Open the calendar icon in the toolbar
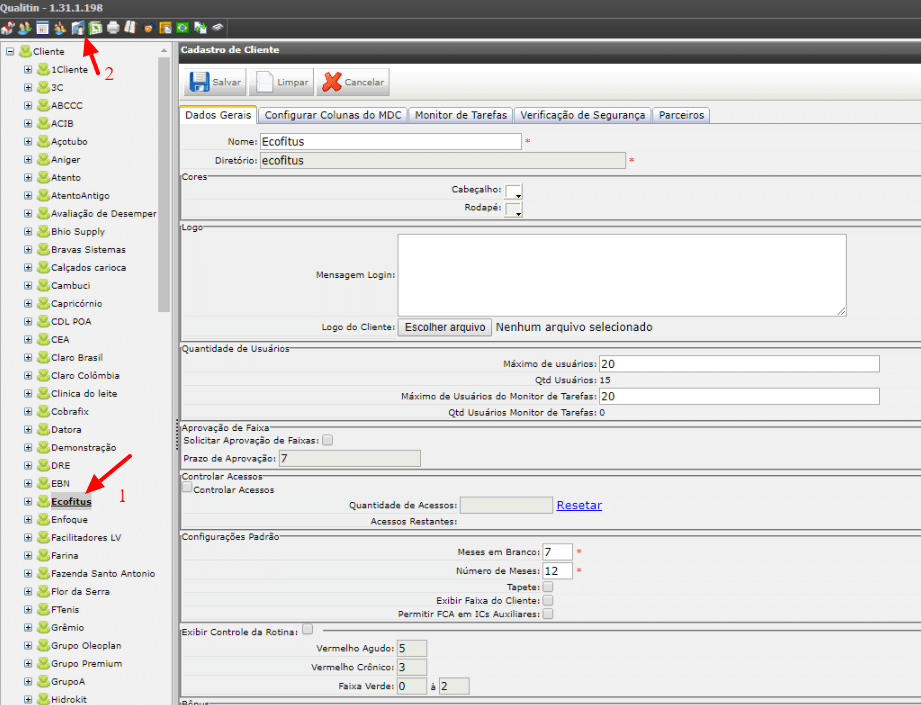 pyautogui.click(x=42, y=27)
